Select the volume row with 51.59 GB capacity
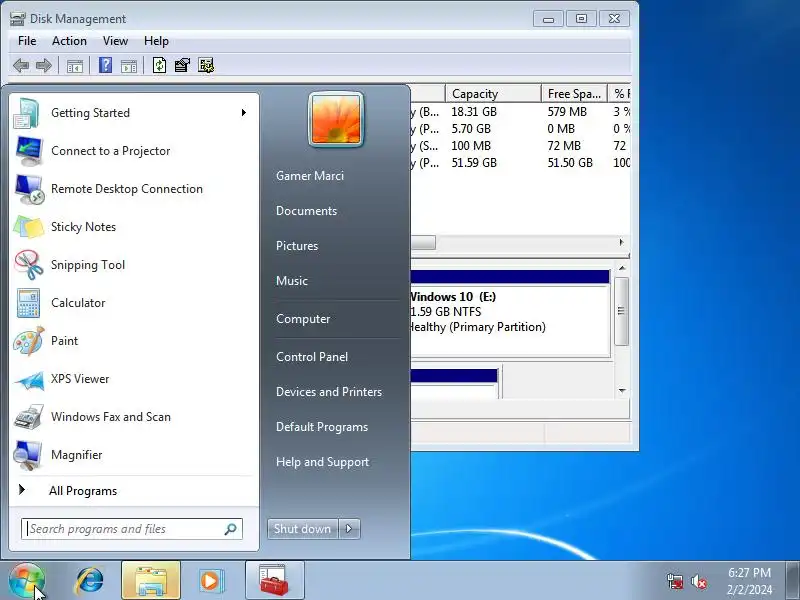 click(520, 163)
